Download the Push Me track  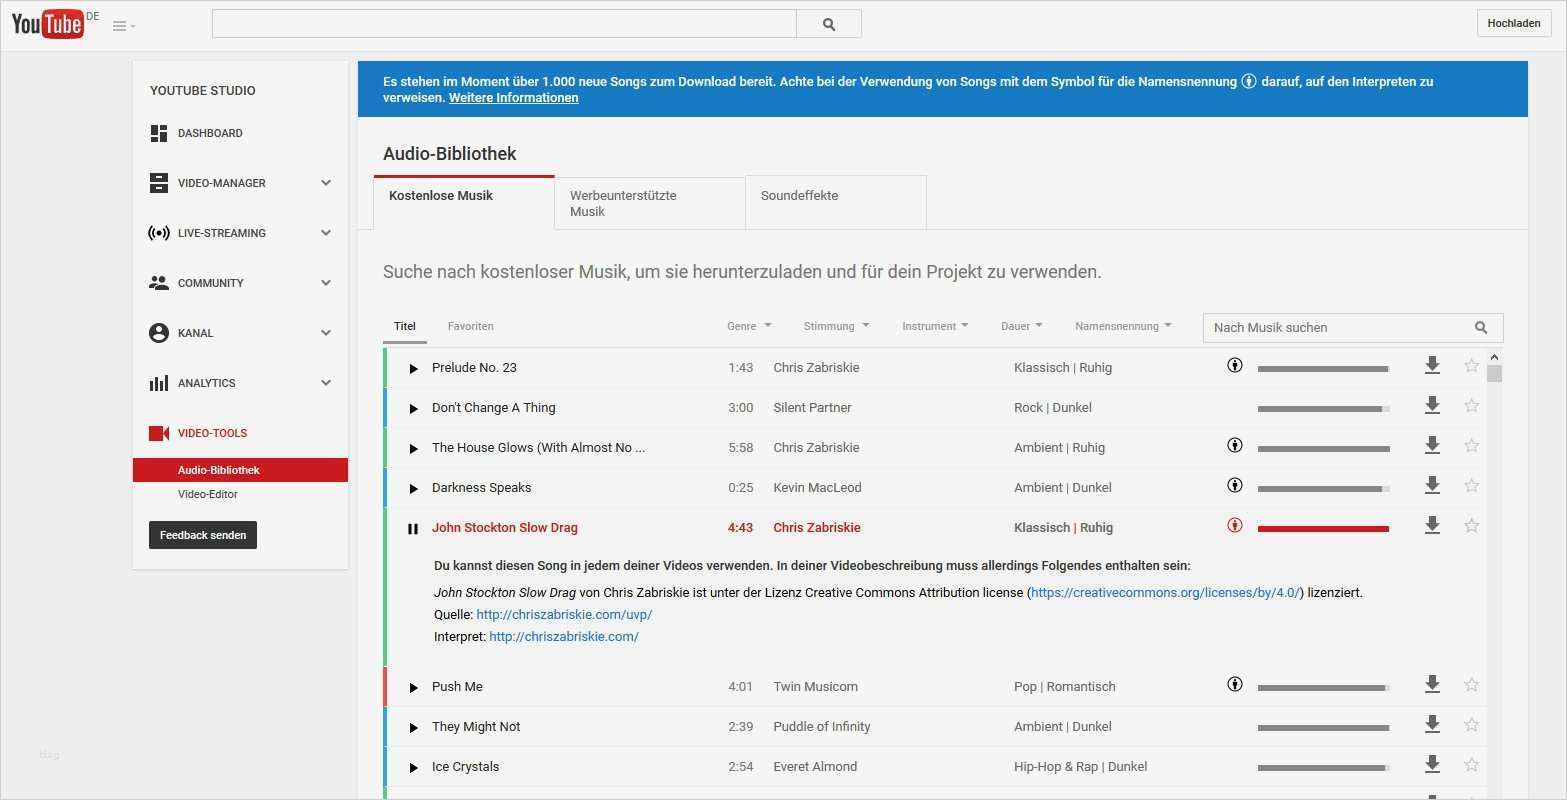pos(1432,685)
